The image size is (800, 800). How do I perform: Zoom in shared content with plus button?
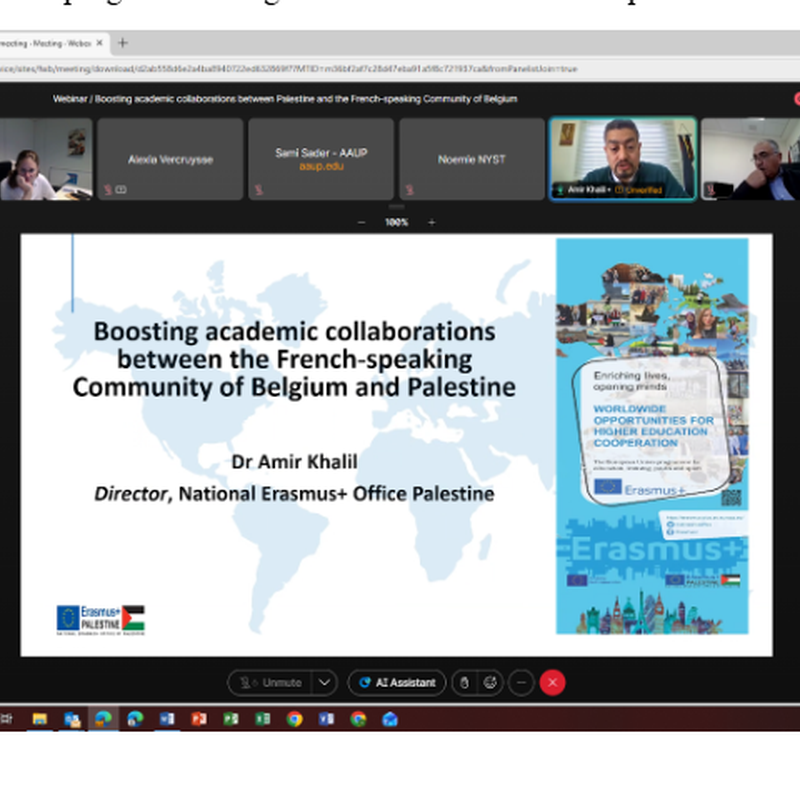431,222
